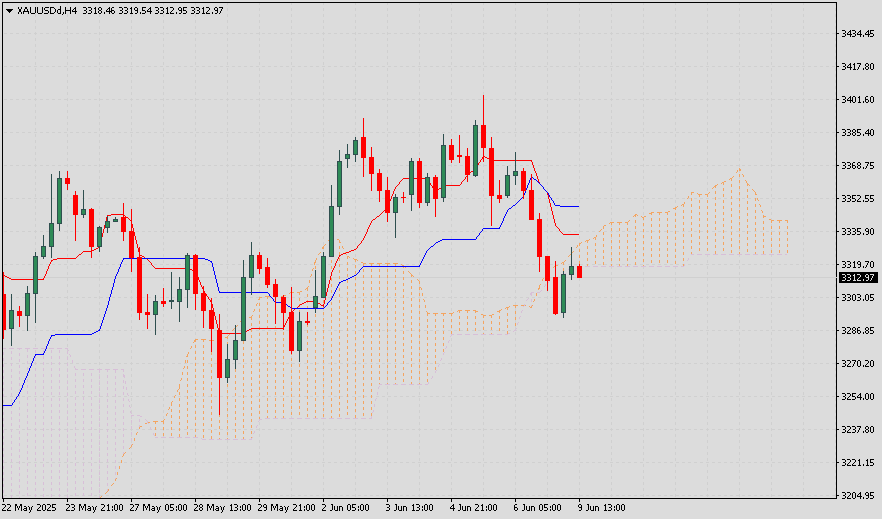Select the last red candle at the chart's right edge
This screenshot has width=882, height=519.
[x=579, y=272]
